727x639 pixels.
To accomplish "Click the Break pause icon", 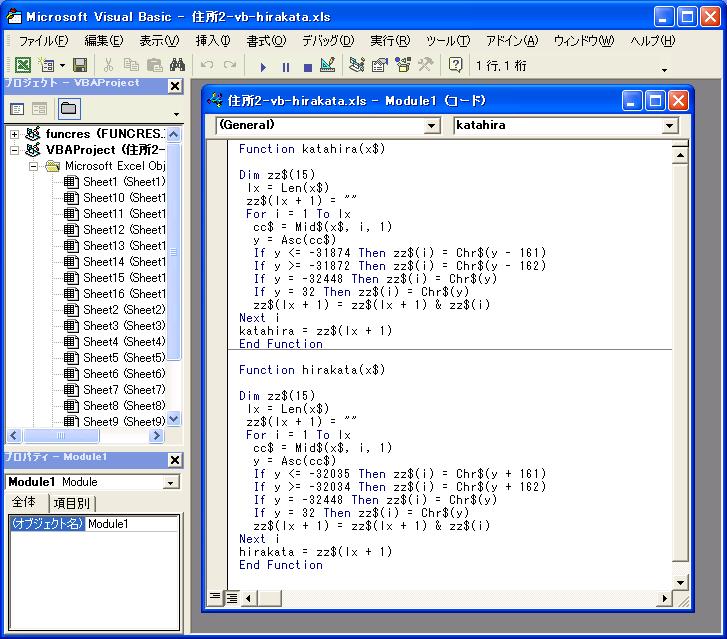I will click(x=286, y=67).
